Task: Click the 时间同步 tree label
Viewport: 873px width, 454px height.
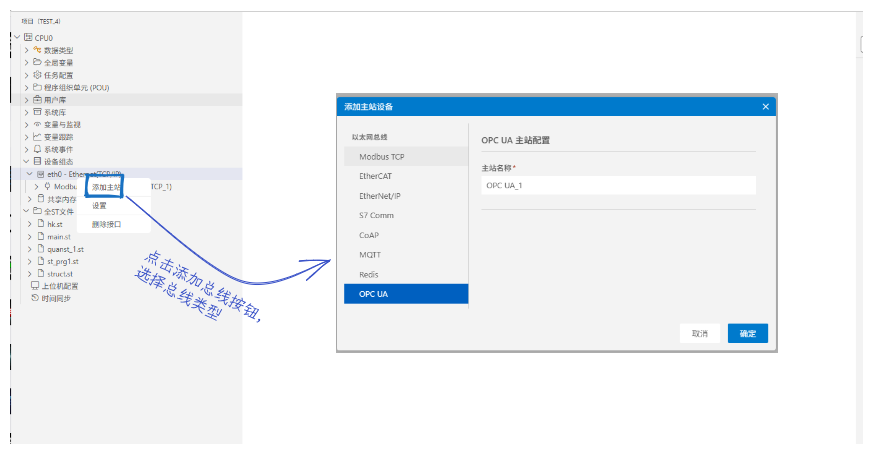Action: coord(56,298)
